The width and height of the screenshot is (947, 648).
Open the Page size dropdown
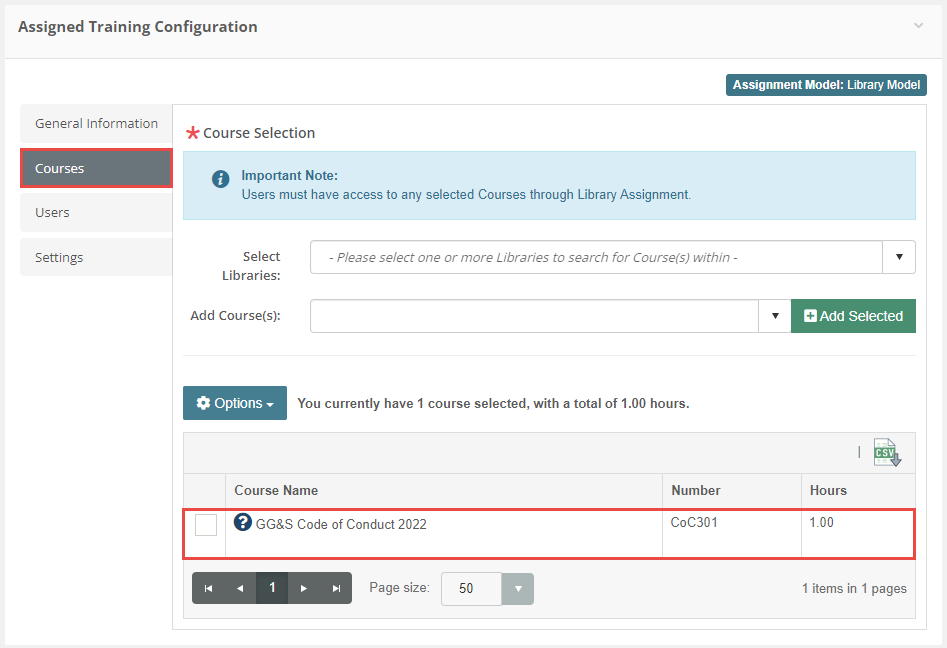(x=517, y=589)
